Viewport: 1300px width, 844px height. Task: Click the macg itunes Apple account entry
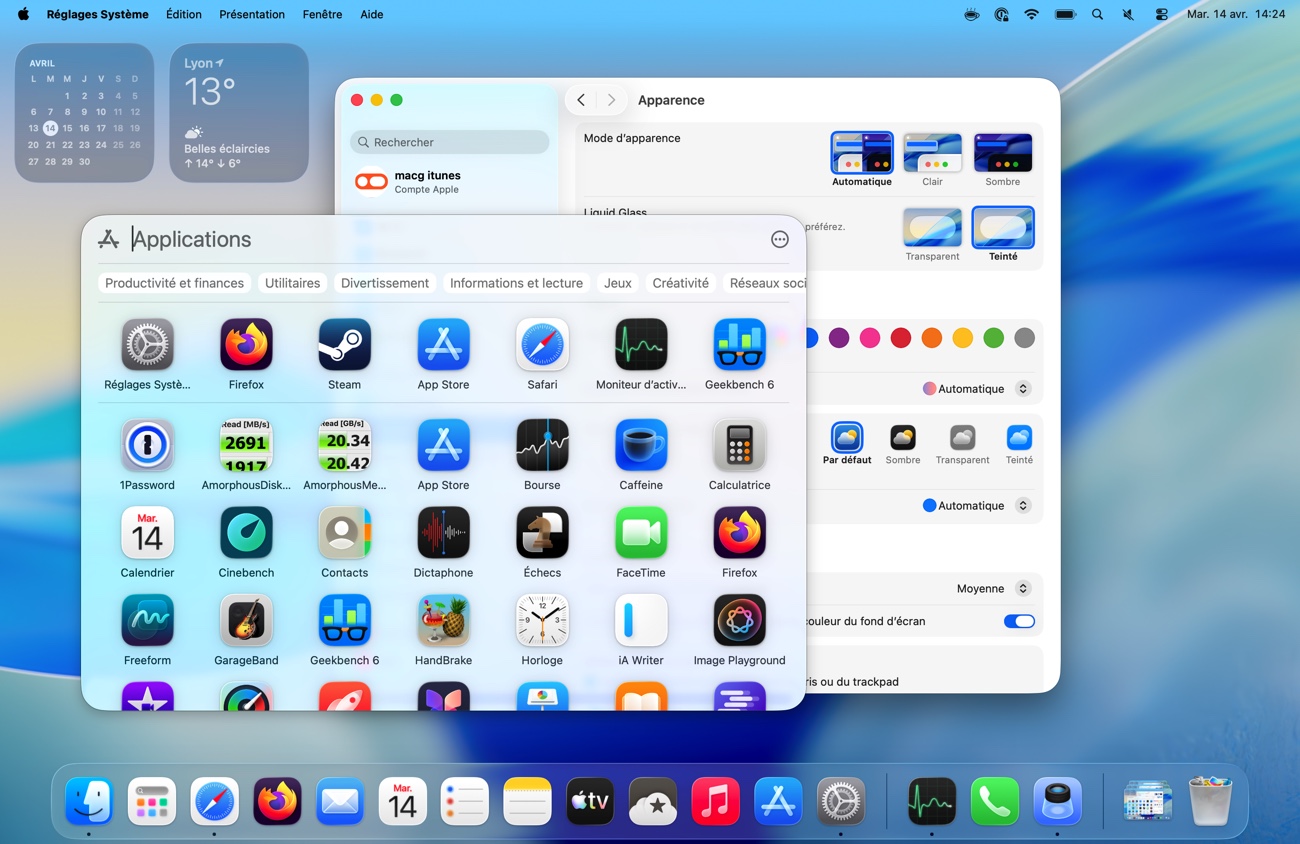coord(427,181)
